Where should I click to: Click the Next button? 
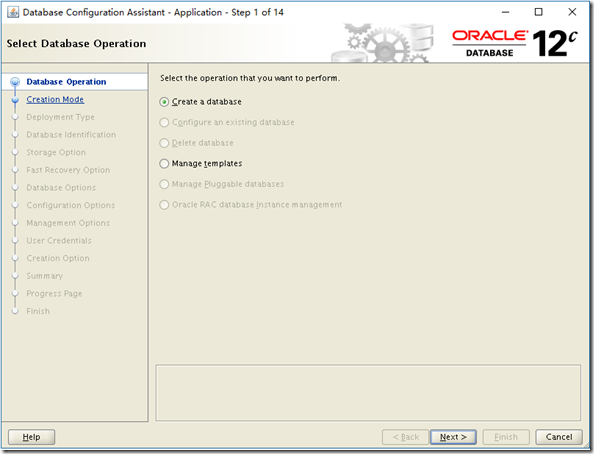(x=453, y=437)
